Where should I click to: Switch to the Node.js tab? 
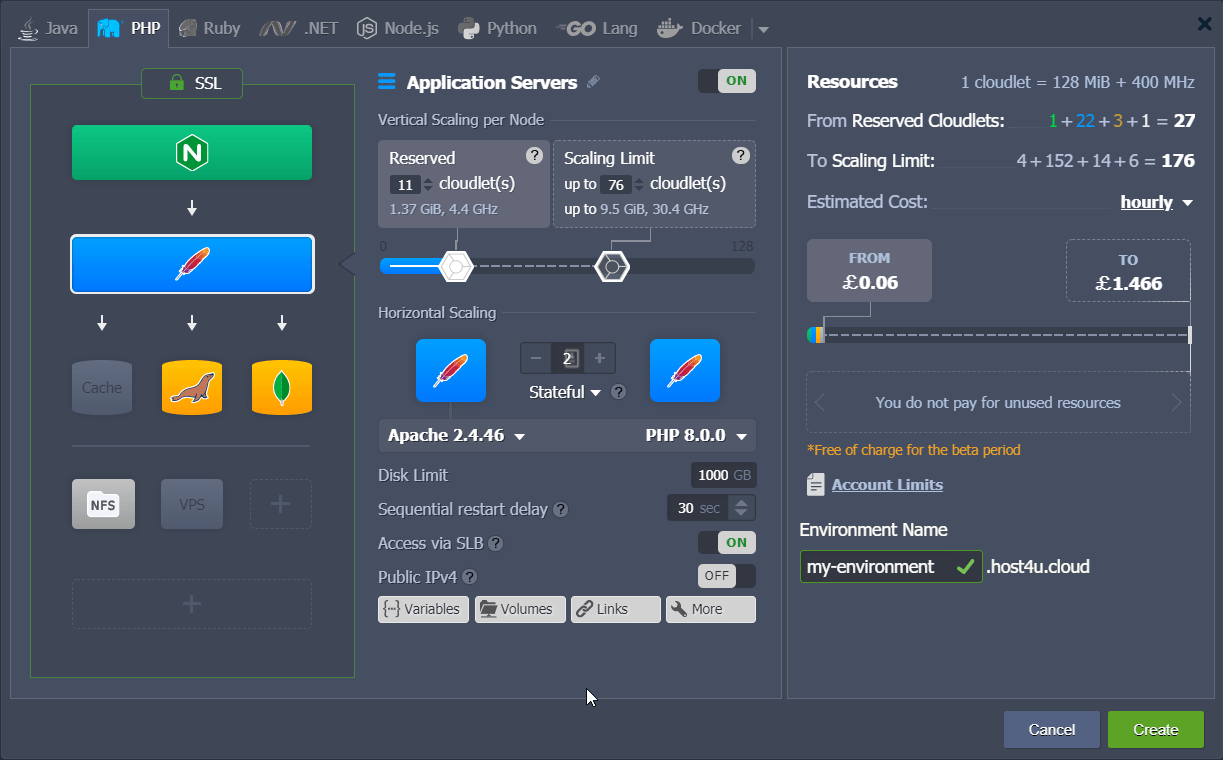click(x=397, y=27)
